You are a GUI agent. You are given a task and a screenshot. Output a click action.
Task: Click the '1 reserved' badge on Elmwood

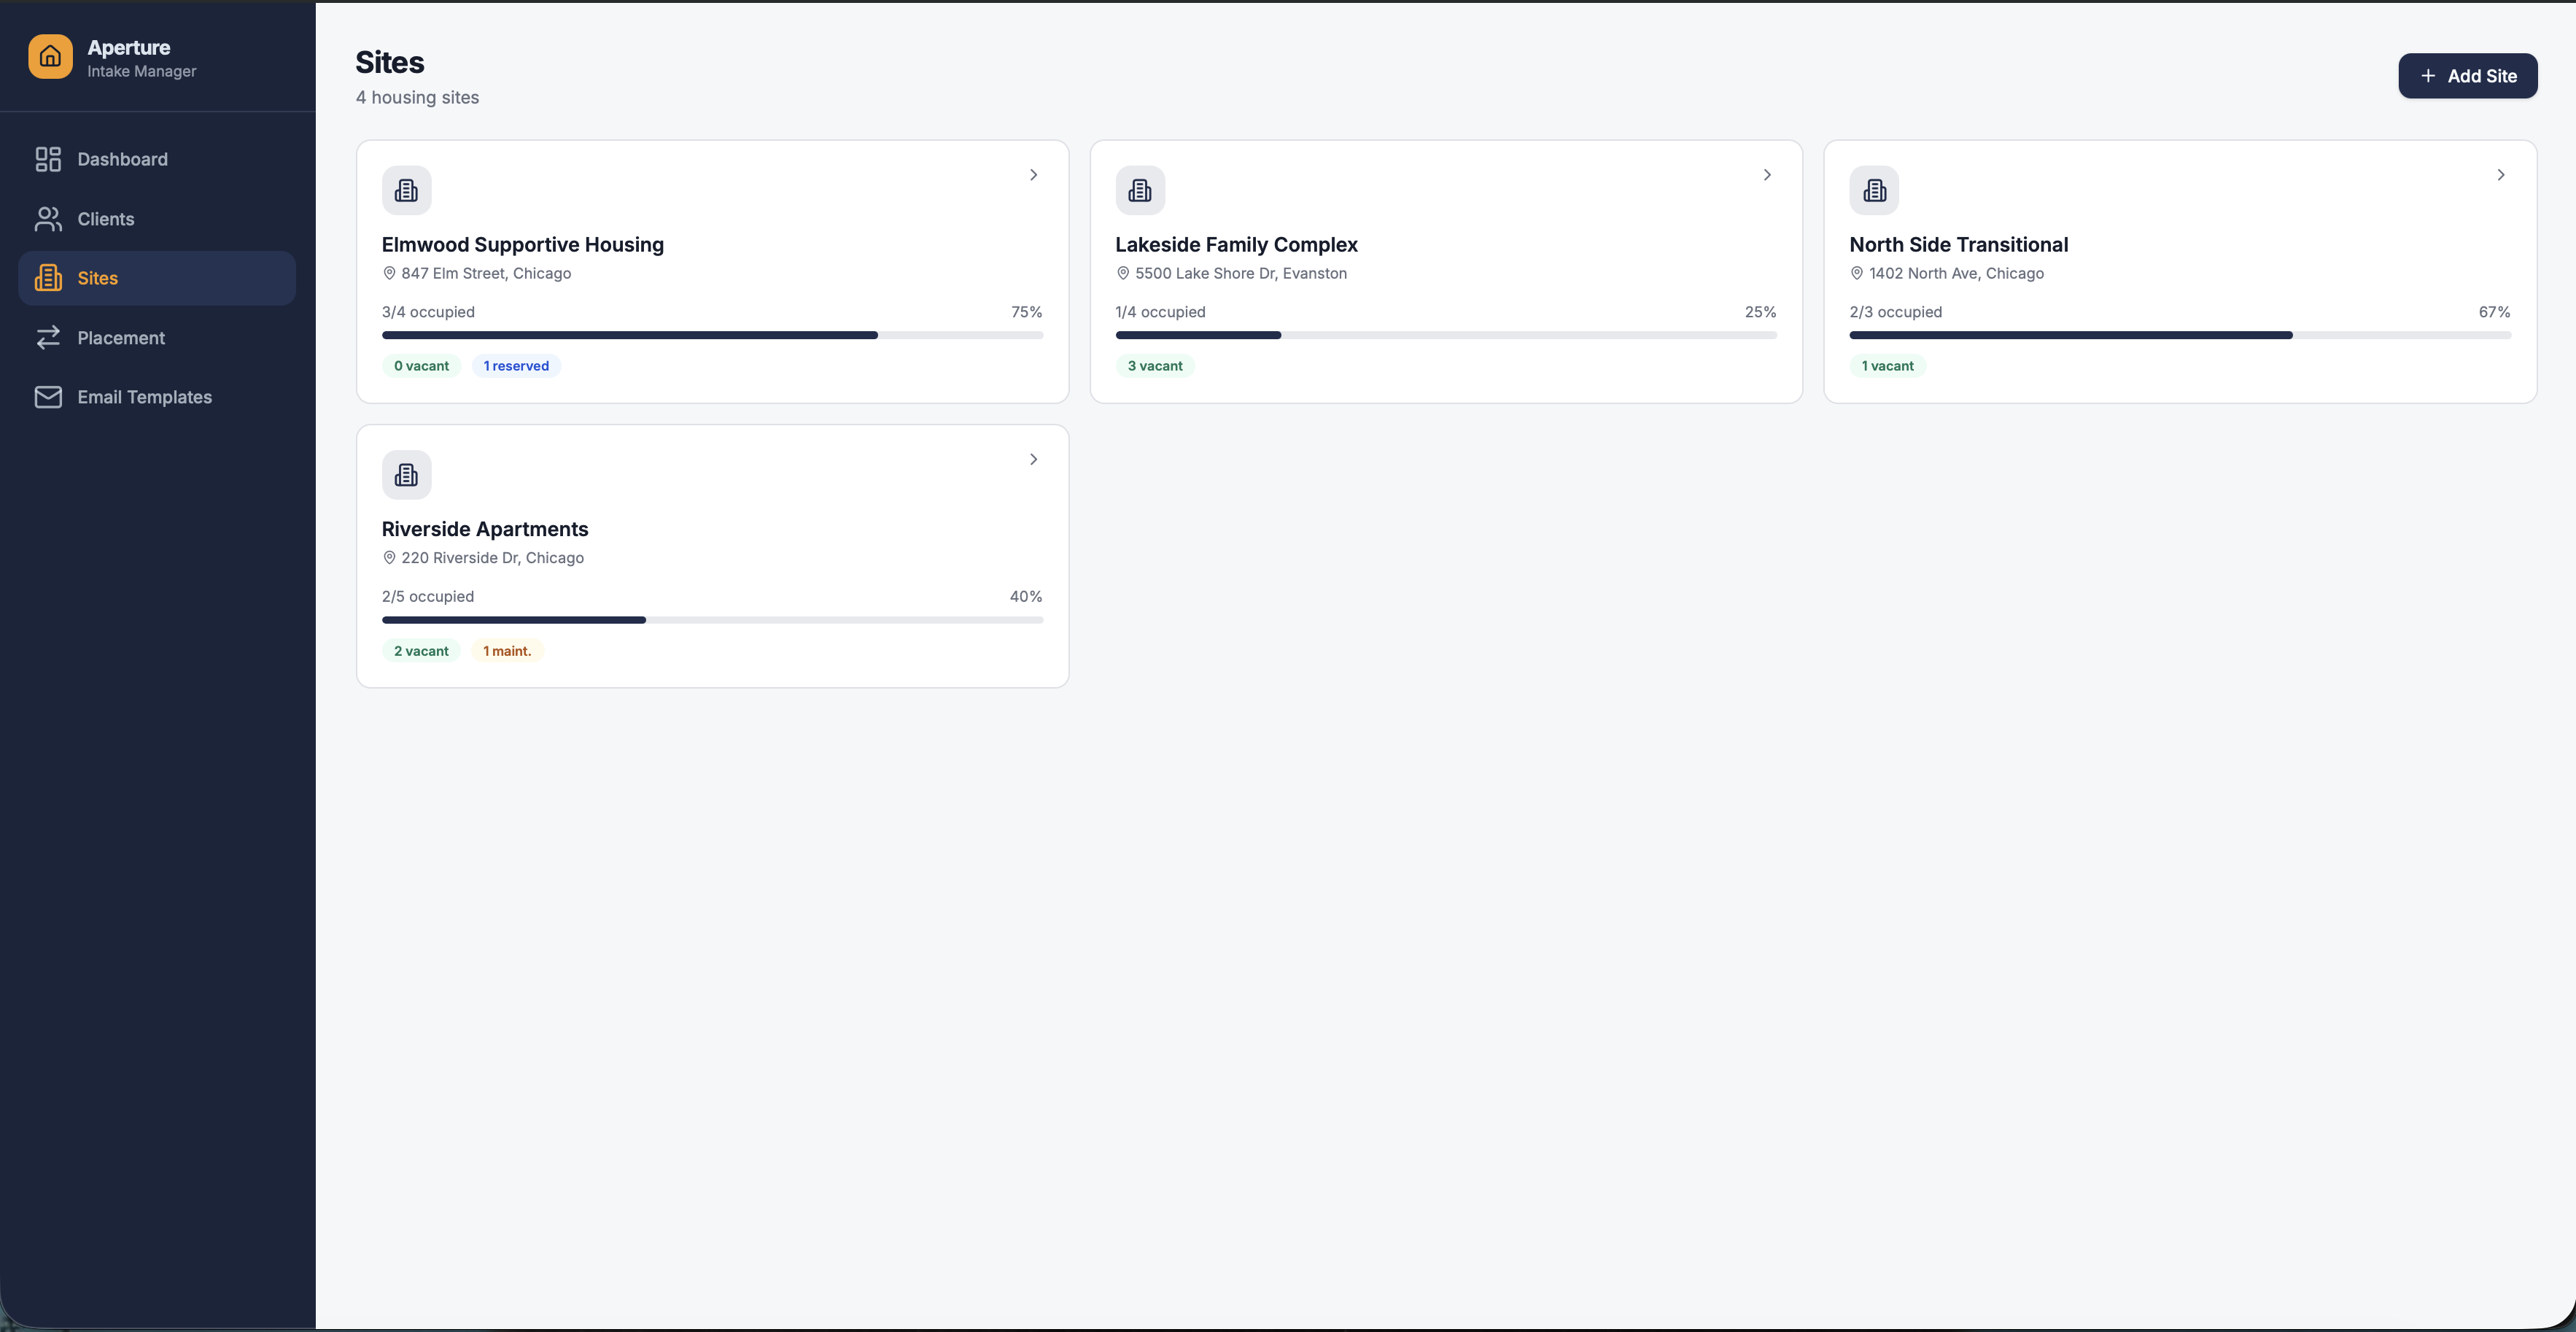coord(516,366)
